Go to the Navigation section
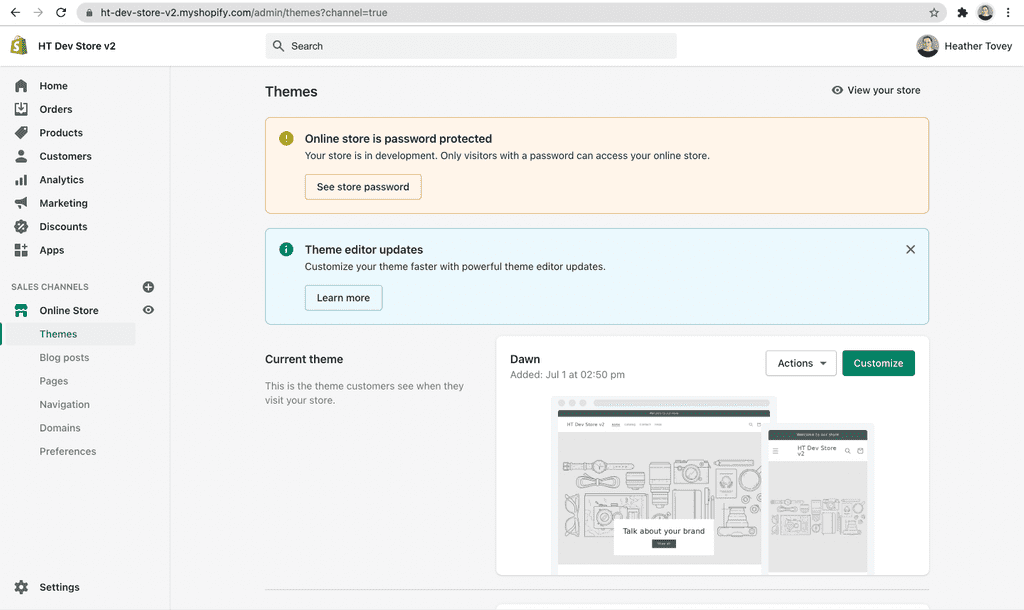Screen dimensions: 1024x610 [64, 404]
